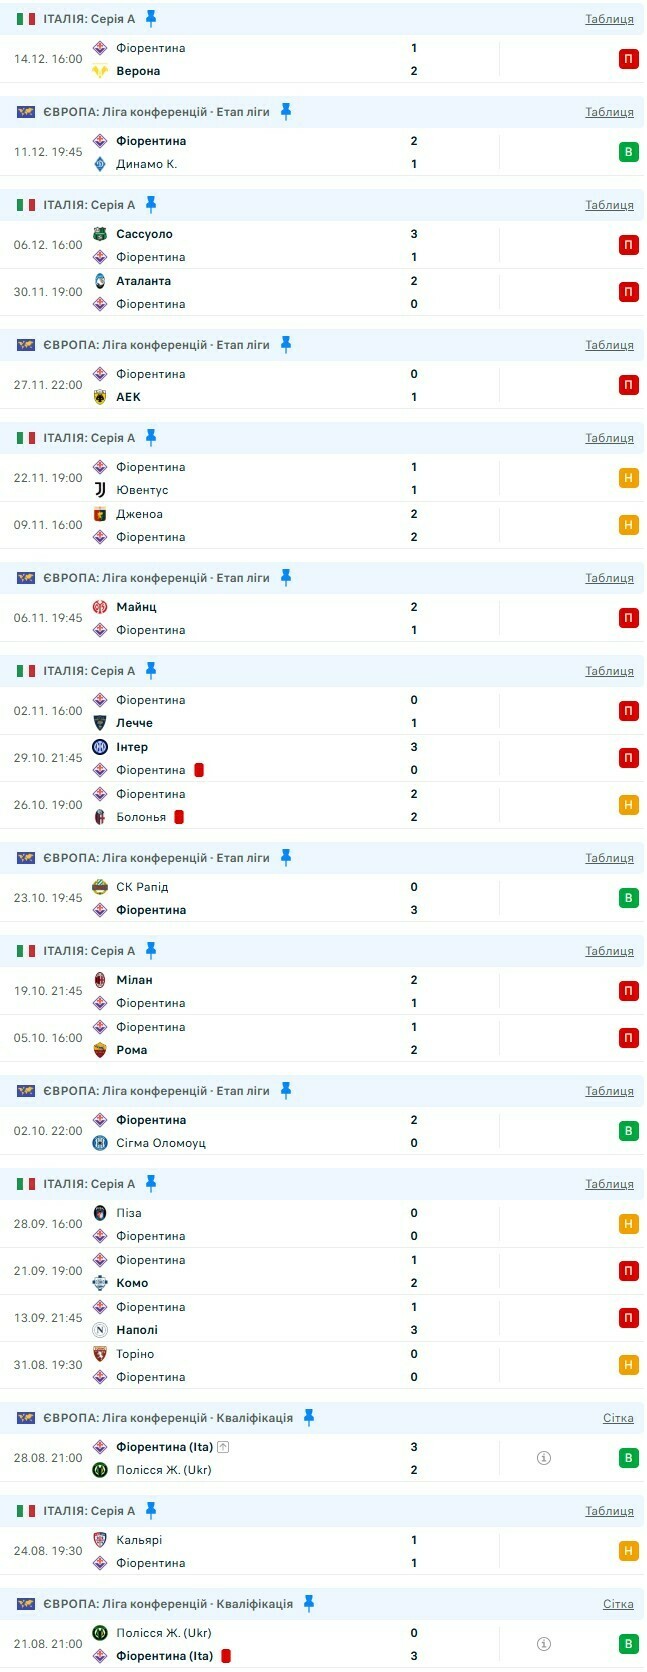Open Таблиця link for the top Серія А
This screenshot has width=647, height=1672.
[609, 19]
